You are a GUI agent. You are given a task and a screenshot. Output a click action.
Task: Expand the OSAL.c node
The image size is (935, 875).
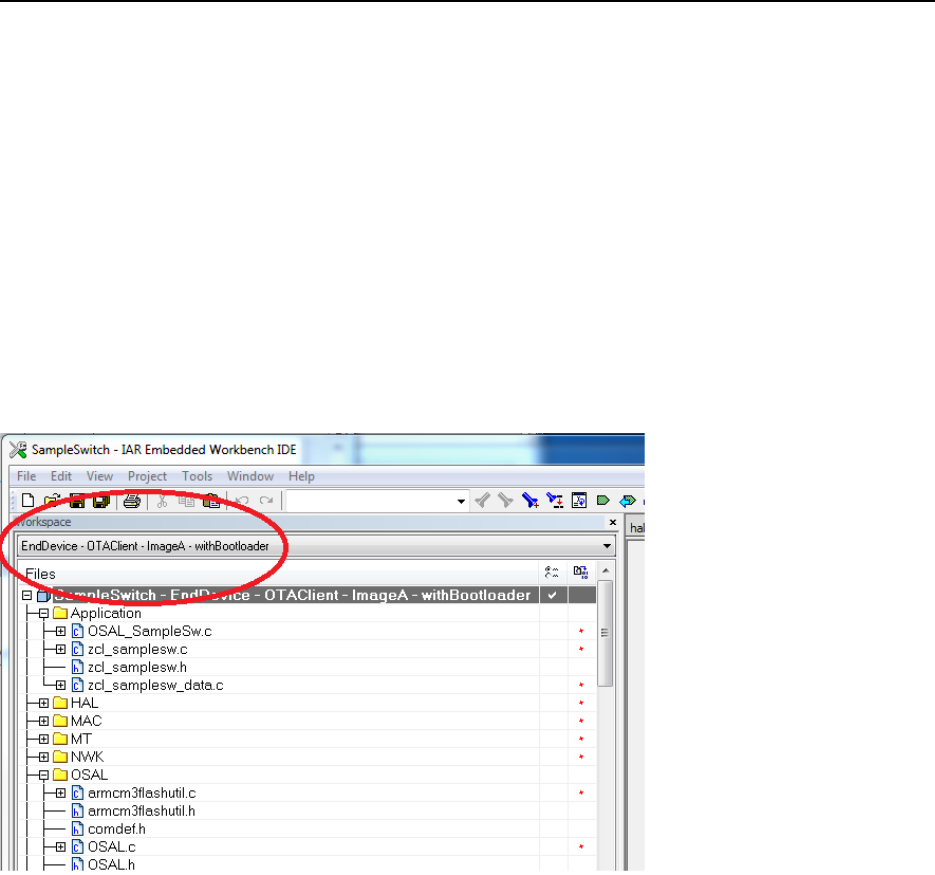pyautogui.click(x=60, y=847)
